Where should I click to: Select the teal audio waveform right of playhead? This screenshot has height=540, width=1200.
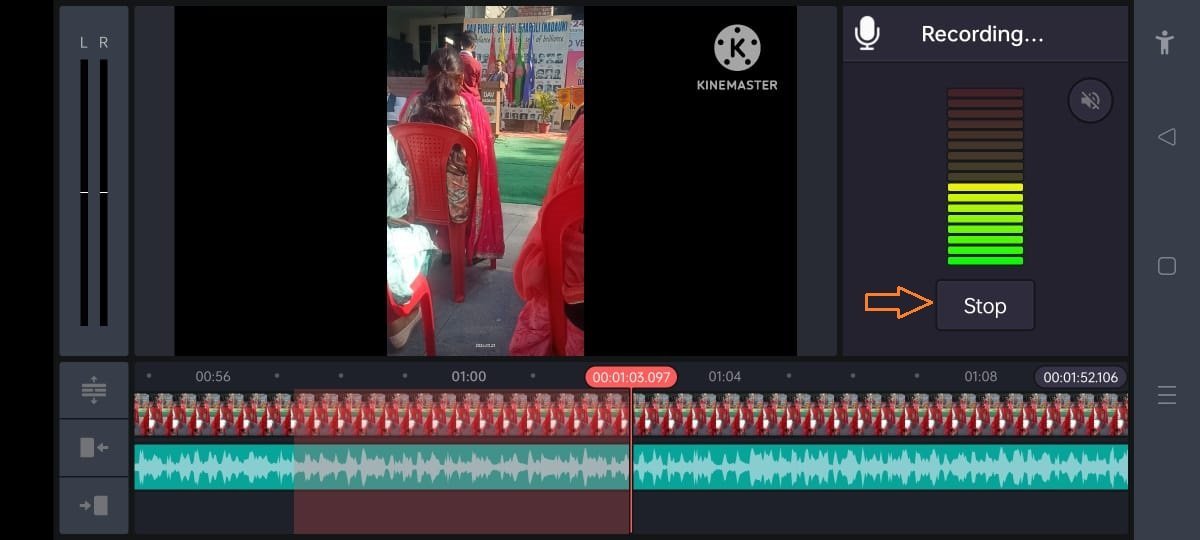pos(880,467)
